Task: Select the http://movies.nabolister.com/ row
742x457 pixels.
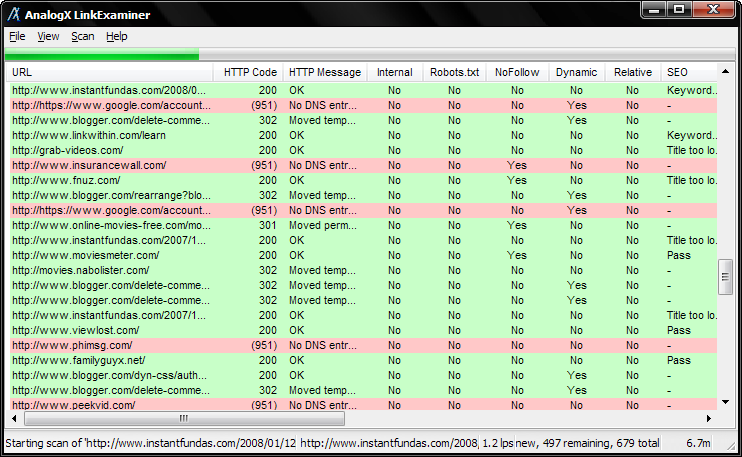Action: click(363, 271)
